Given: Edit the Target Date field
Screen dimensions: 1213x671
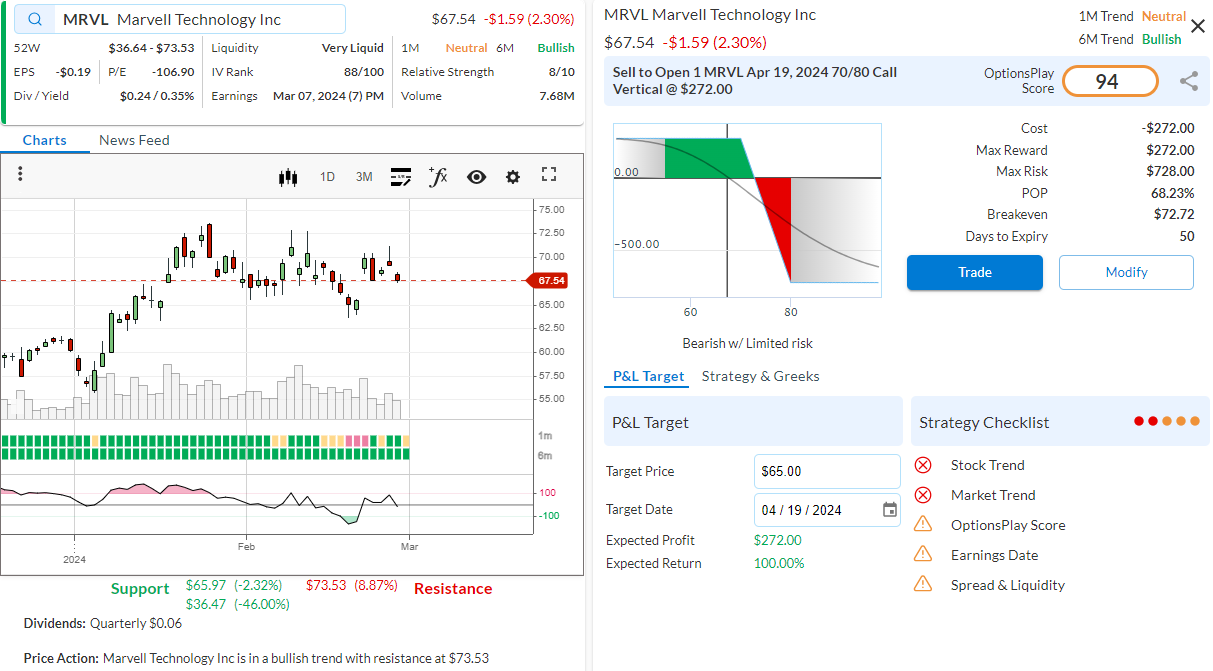Looking at the screenshot, I should [827, 510].
